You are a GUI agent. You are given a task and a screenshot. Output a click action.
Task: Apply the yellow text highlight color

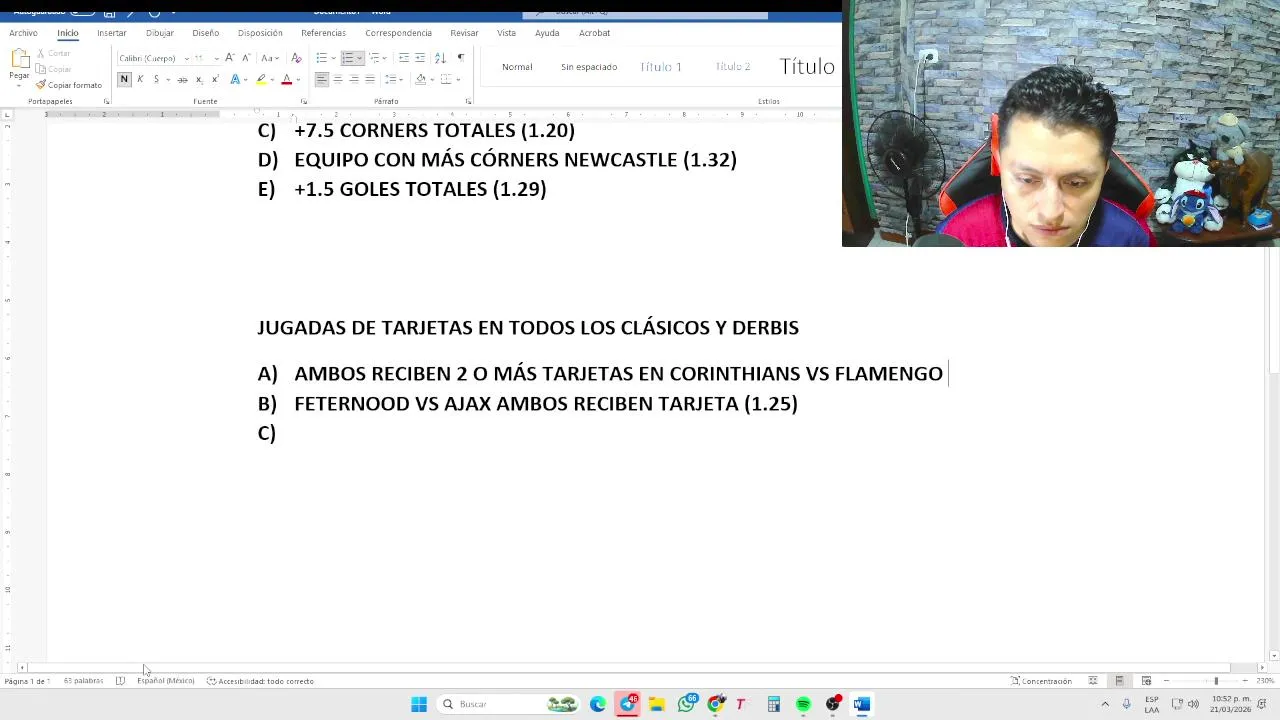[x=261, y=79]
